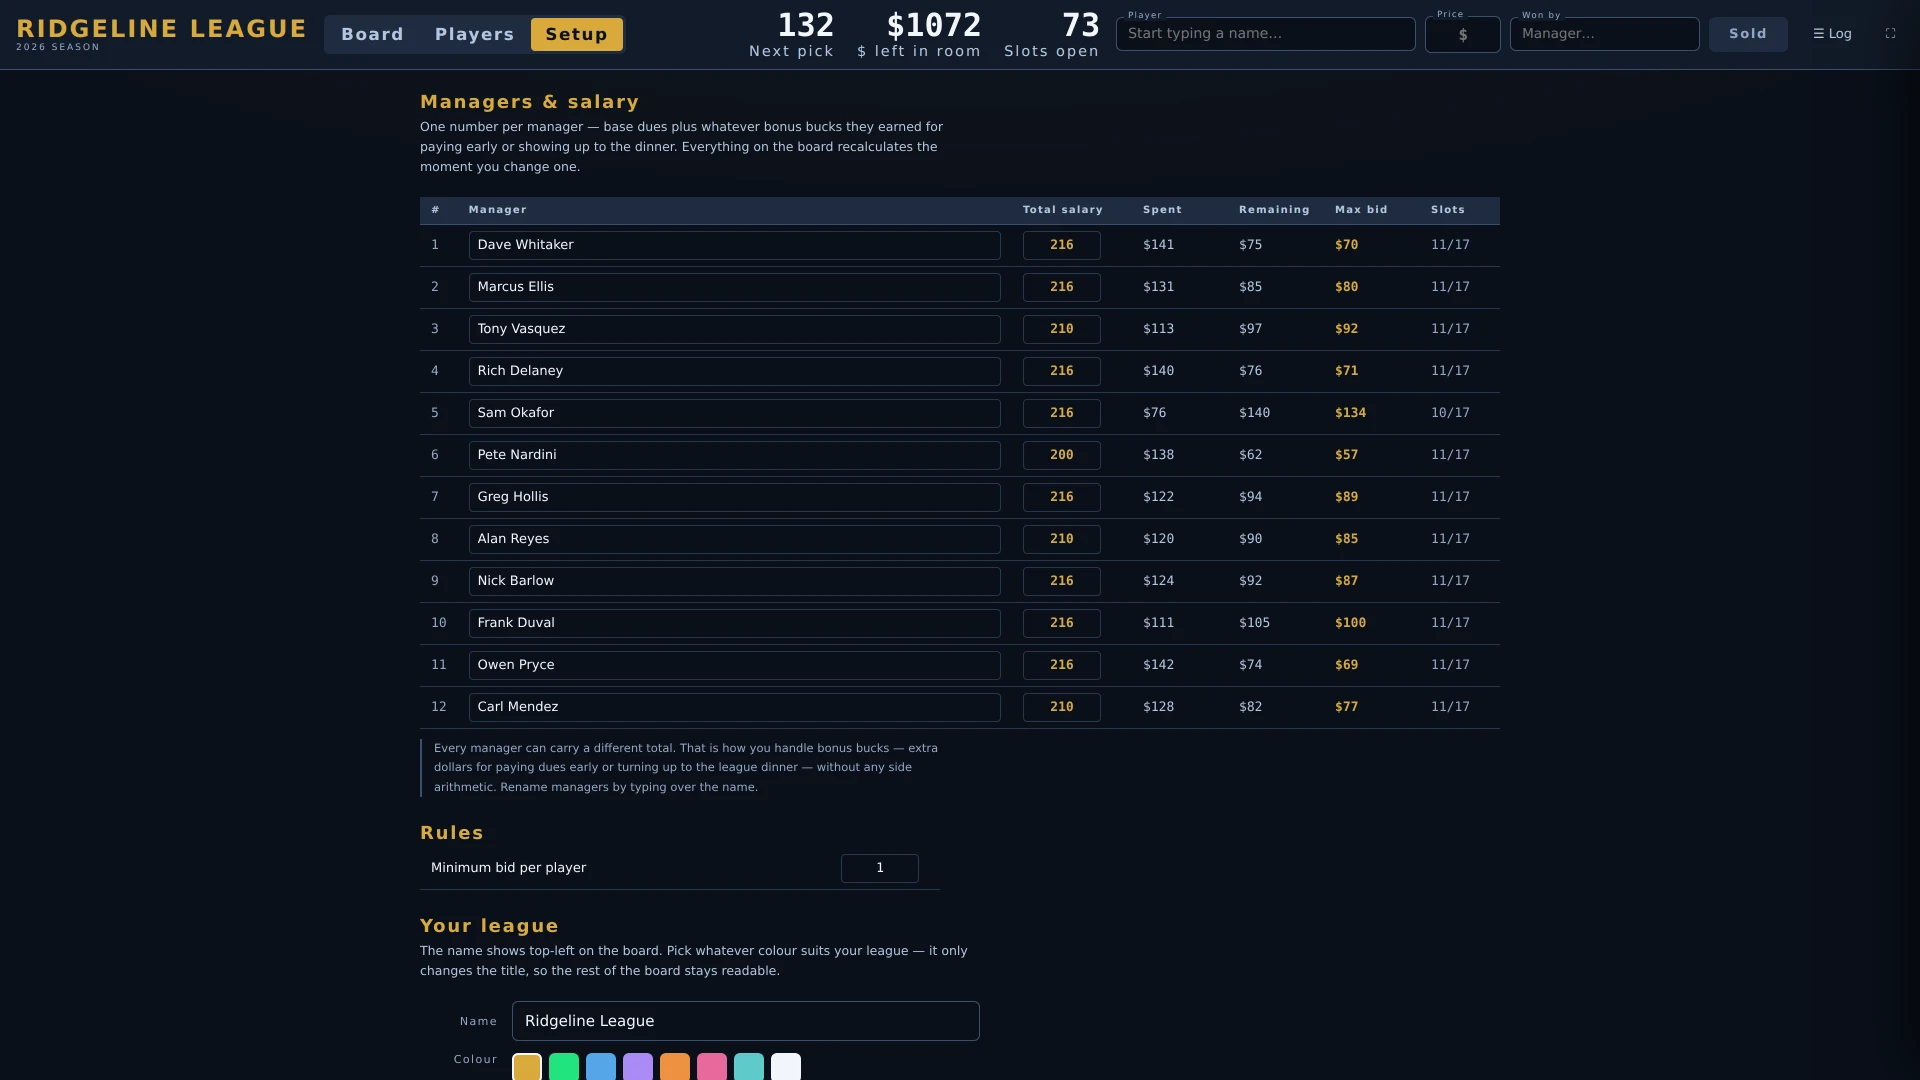Screen dimensions: 1920x1080
Task: Click the Spent column header
Action: pos(1162,210)
